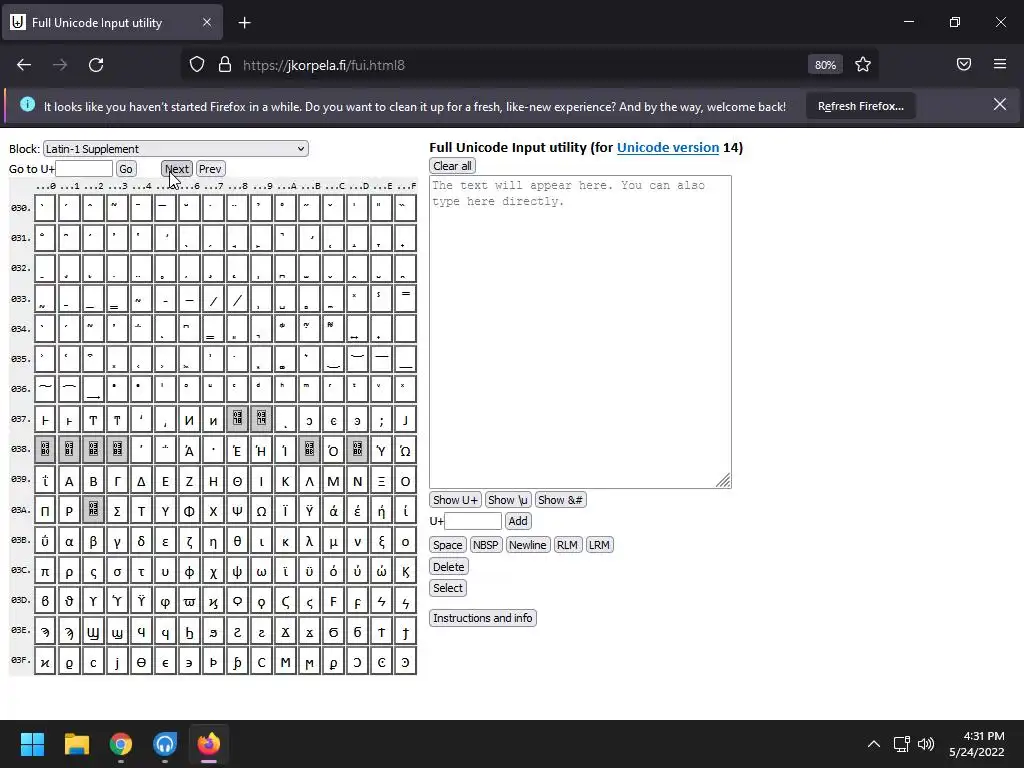Click the NBSP button
The height and width of the screenshot is (768, 1024).
[x=486, y=545]
